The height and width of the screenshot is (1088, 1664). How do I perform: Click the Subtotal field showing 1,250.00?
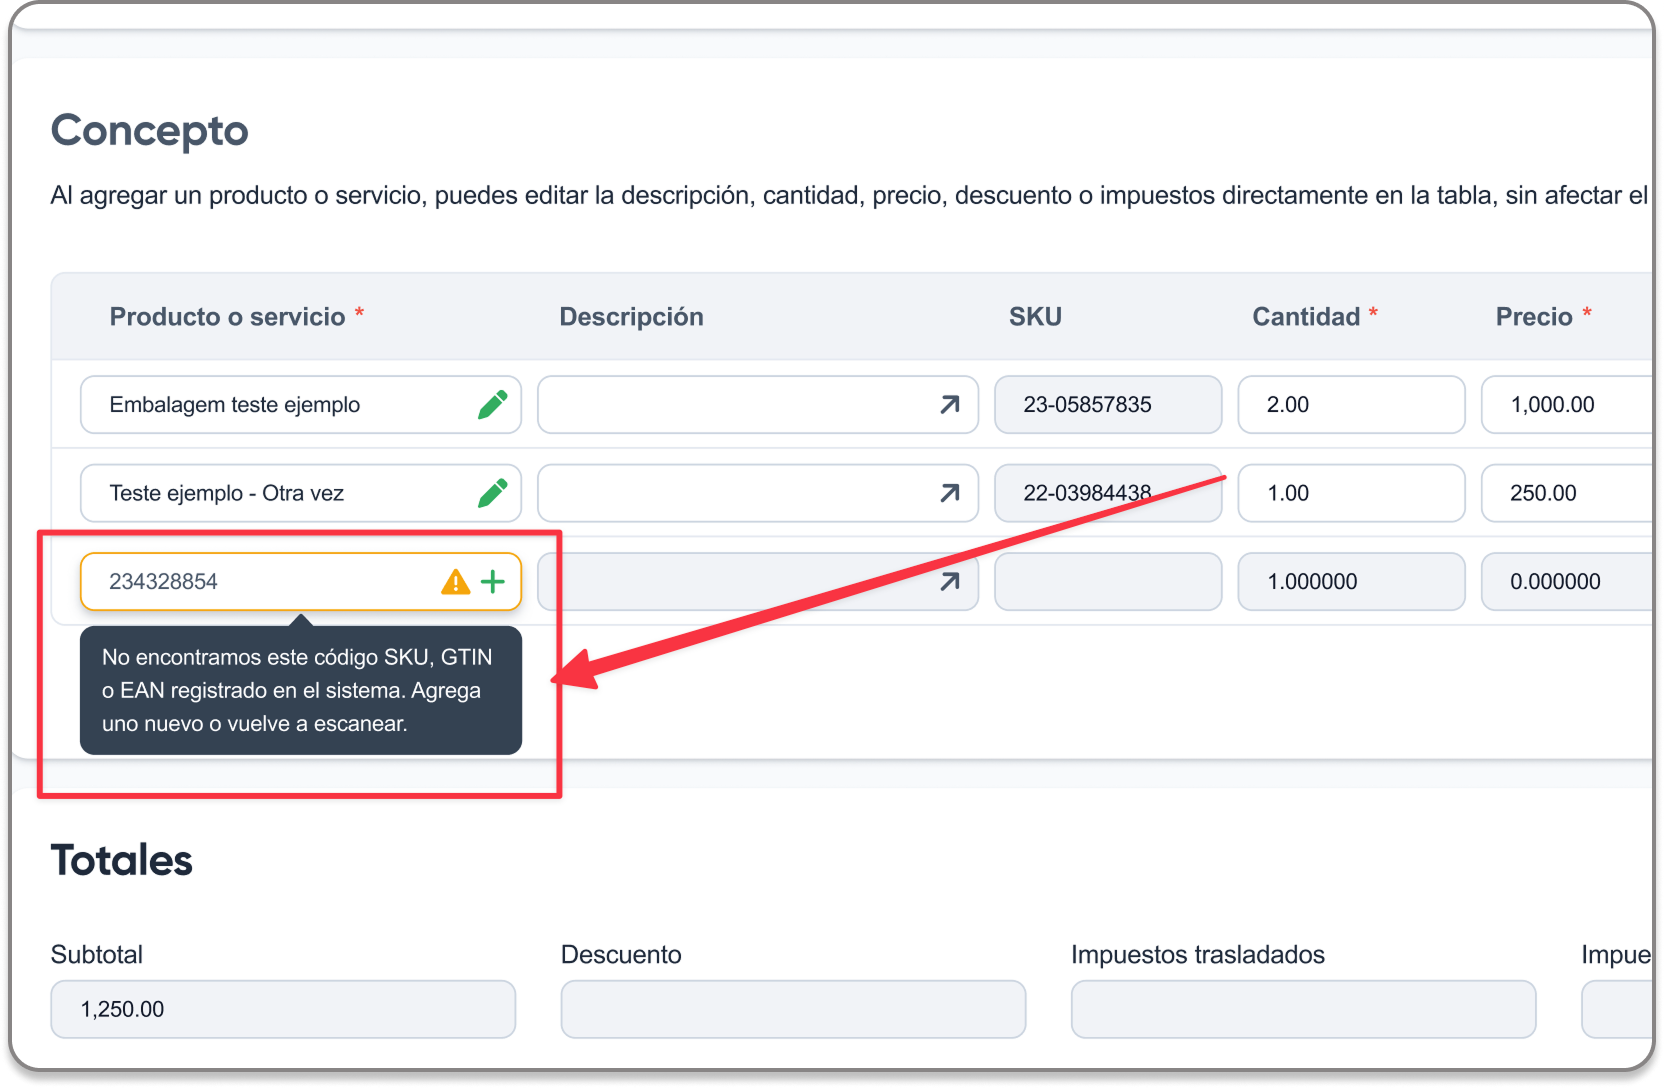tap(283, 1009)
